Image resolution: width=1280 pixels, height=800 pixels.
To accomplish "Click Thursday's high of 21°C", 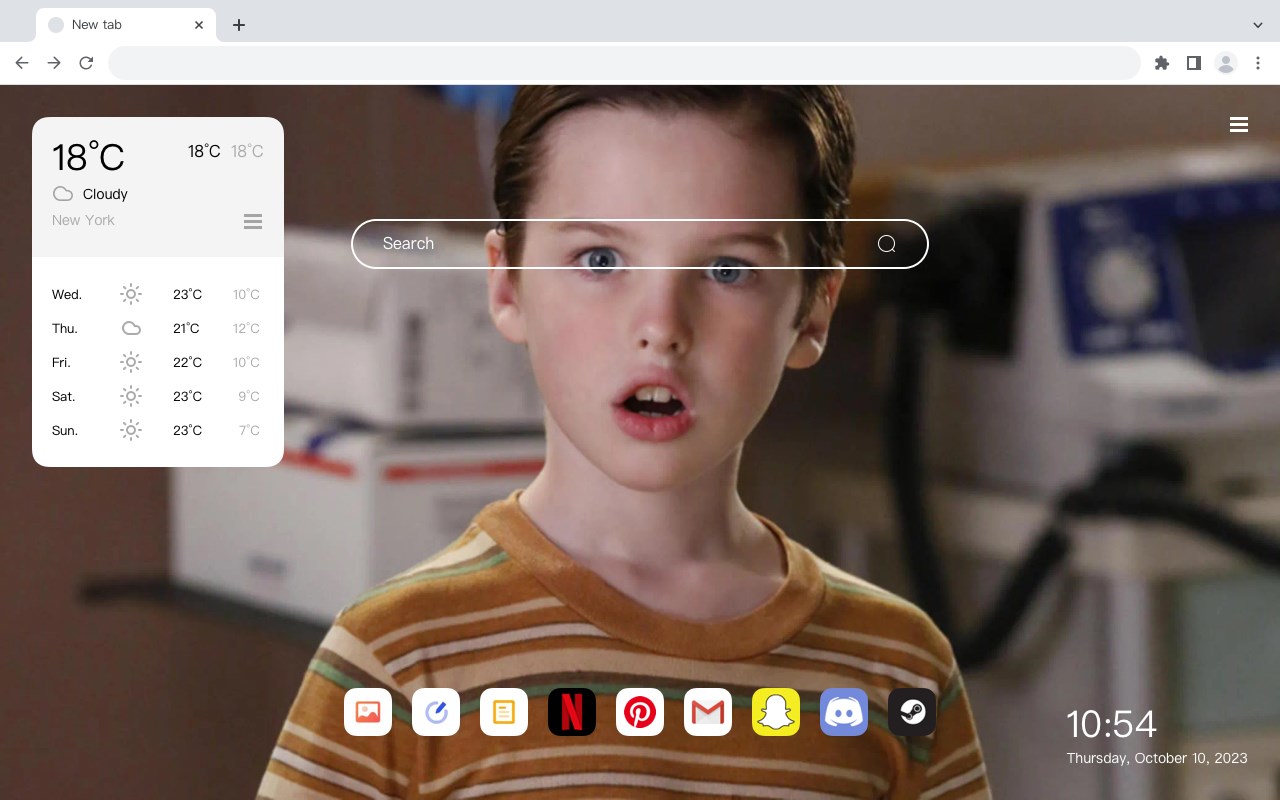I will [186, 328].
